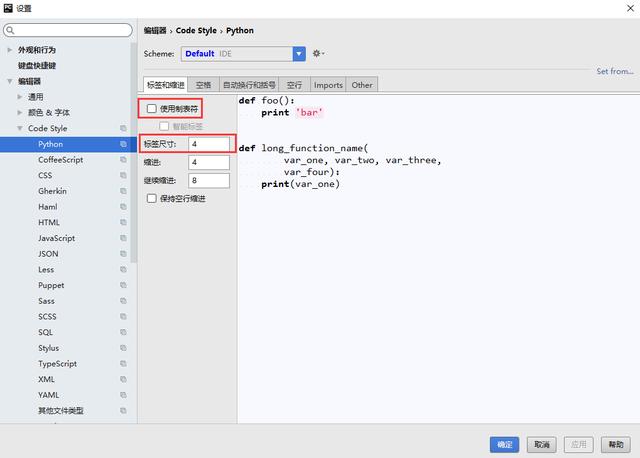Click the scheme icon on the CSS row
Viewport: 640px width, 458px height.
tap(123, 176)
